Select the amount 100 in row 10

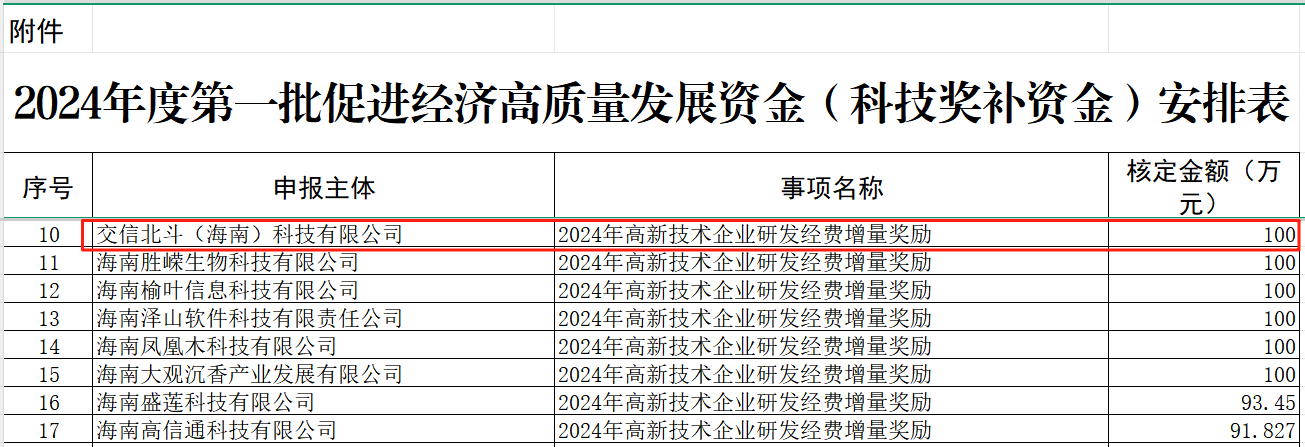pyautogui.click(x=1206, y=235)
